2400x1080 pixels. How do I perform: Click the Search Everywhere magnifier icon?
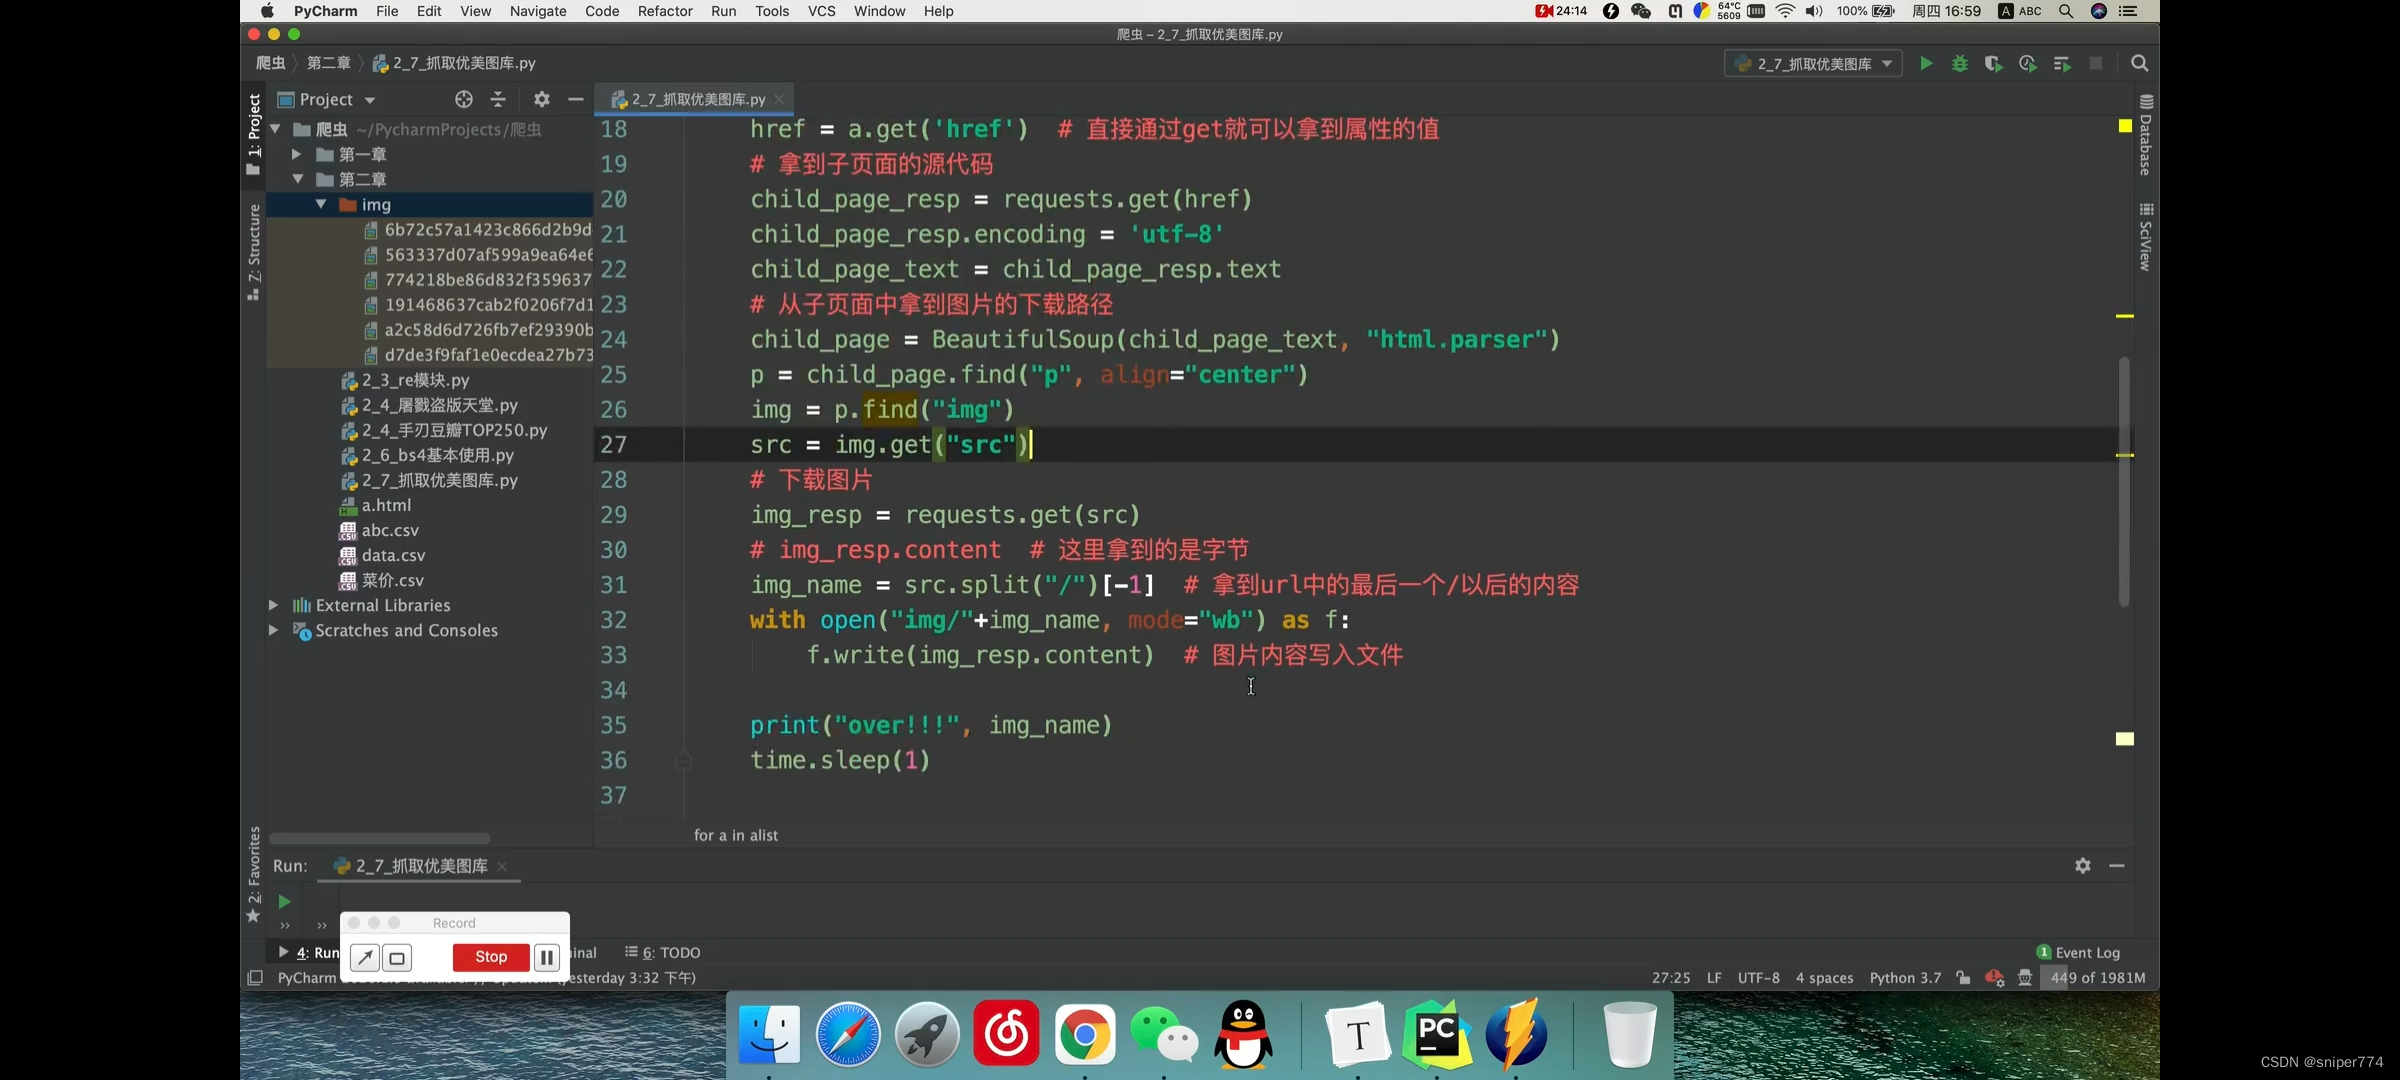point(2139,64)
